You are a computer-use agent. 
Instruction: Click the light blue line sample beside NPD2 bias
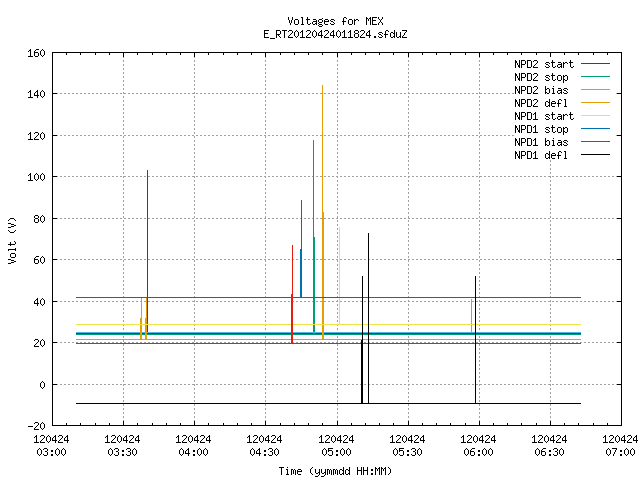pos(595,90)
